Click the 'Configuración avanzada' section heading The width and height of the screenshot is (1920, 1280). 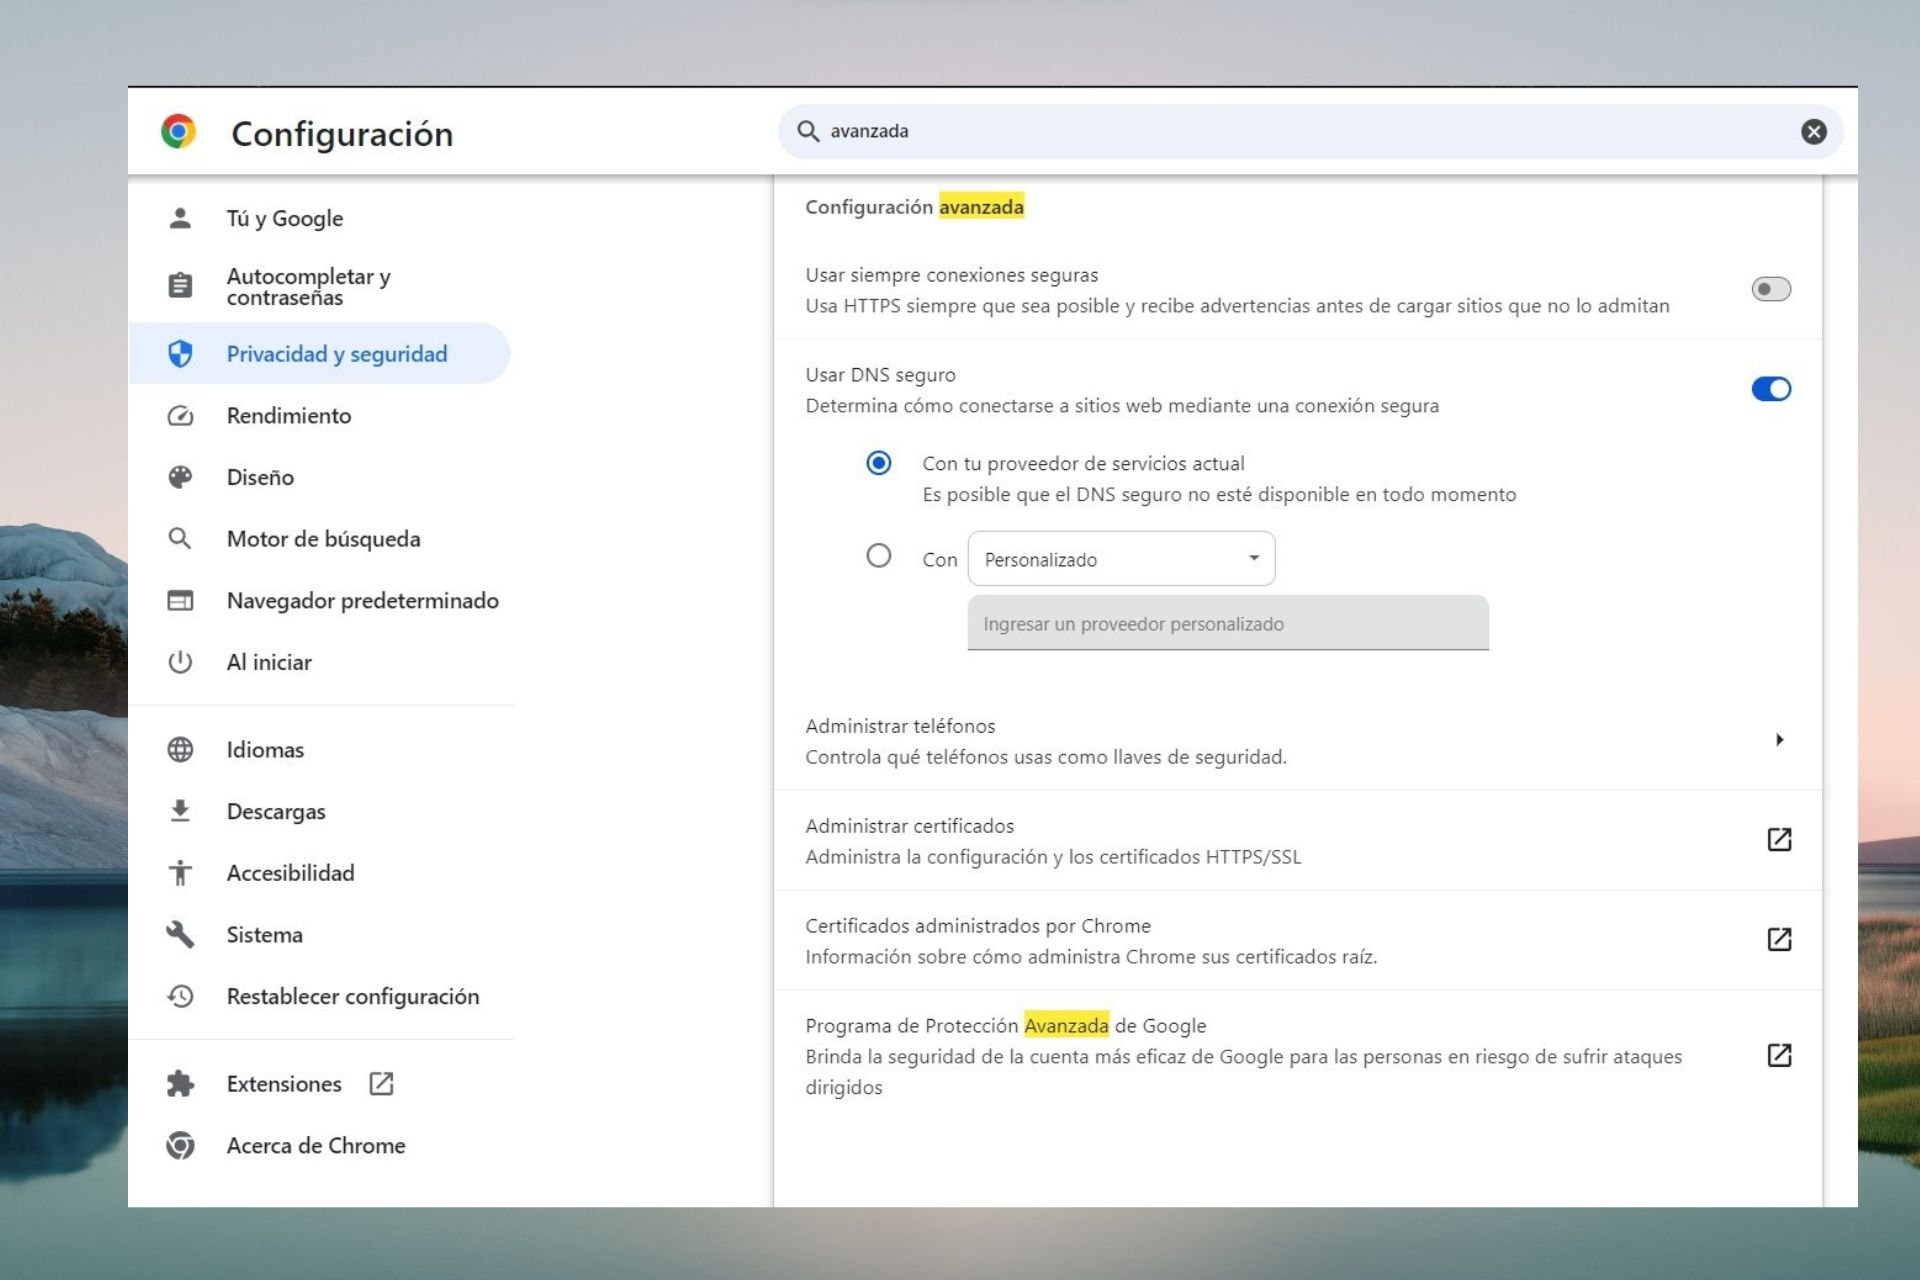click(x=914, y=207)
